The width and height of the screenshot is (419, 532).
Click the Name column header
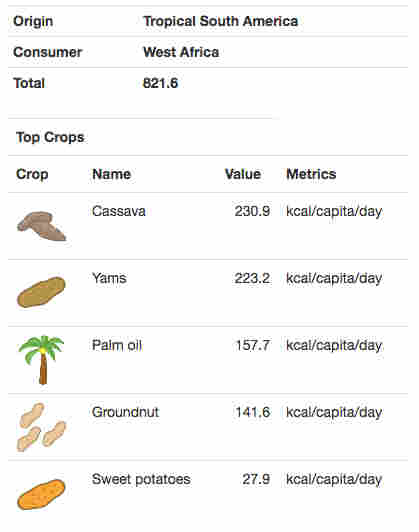[112, 174]
